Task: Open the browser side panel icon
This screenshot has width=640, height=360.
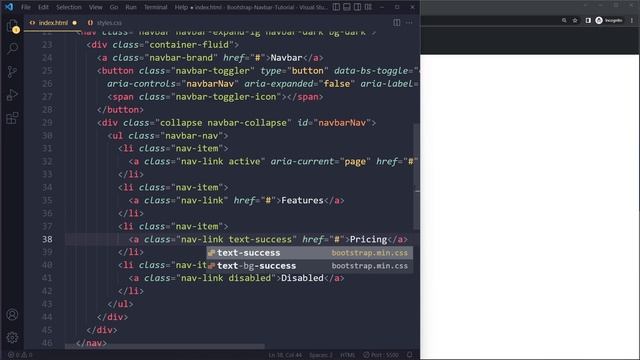Action: [588, 20]
